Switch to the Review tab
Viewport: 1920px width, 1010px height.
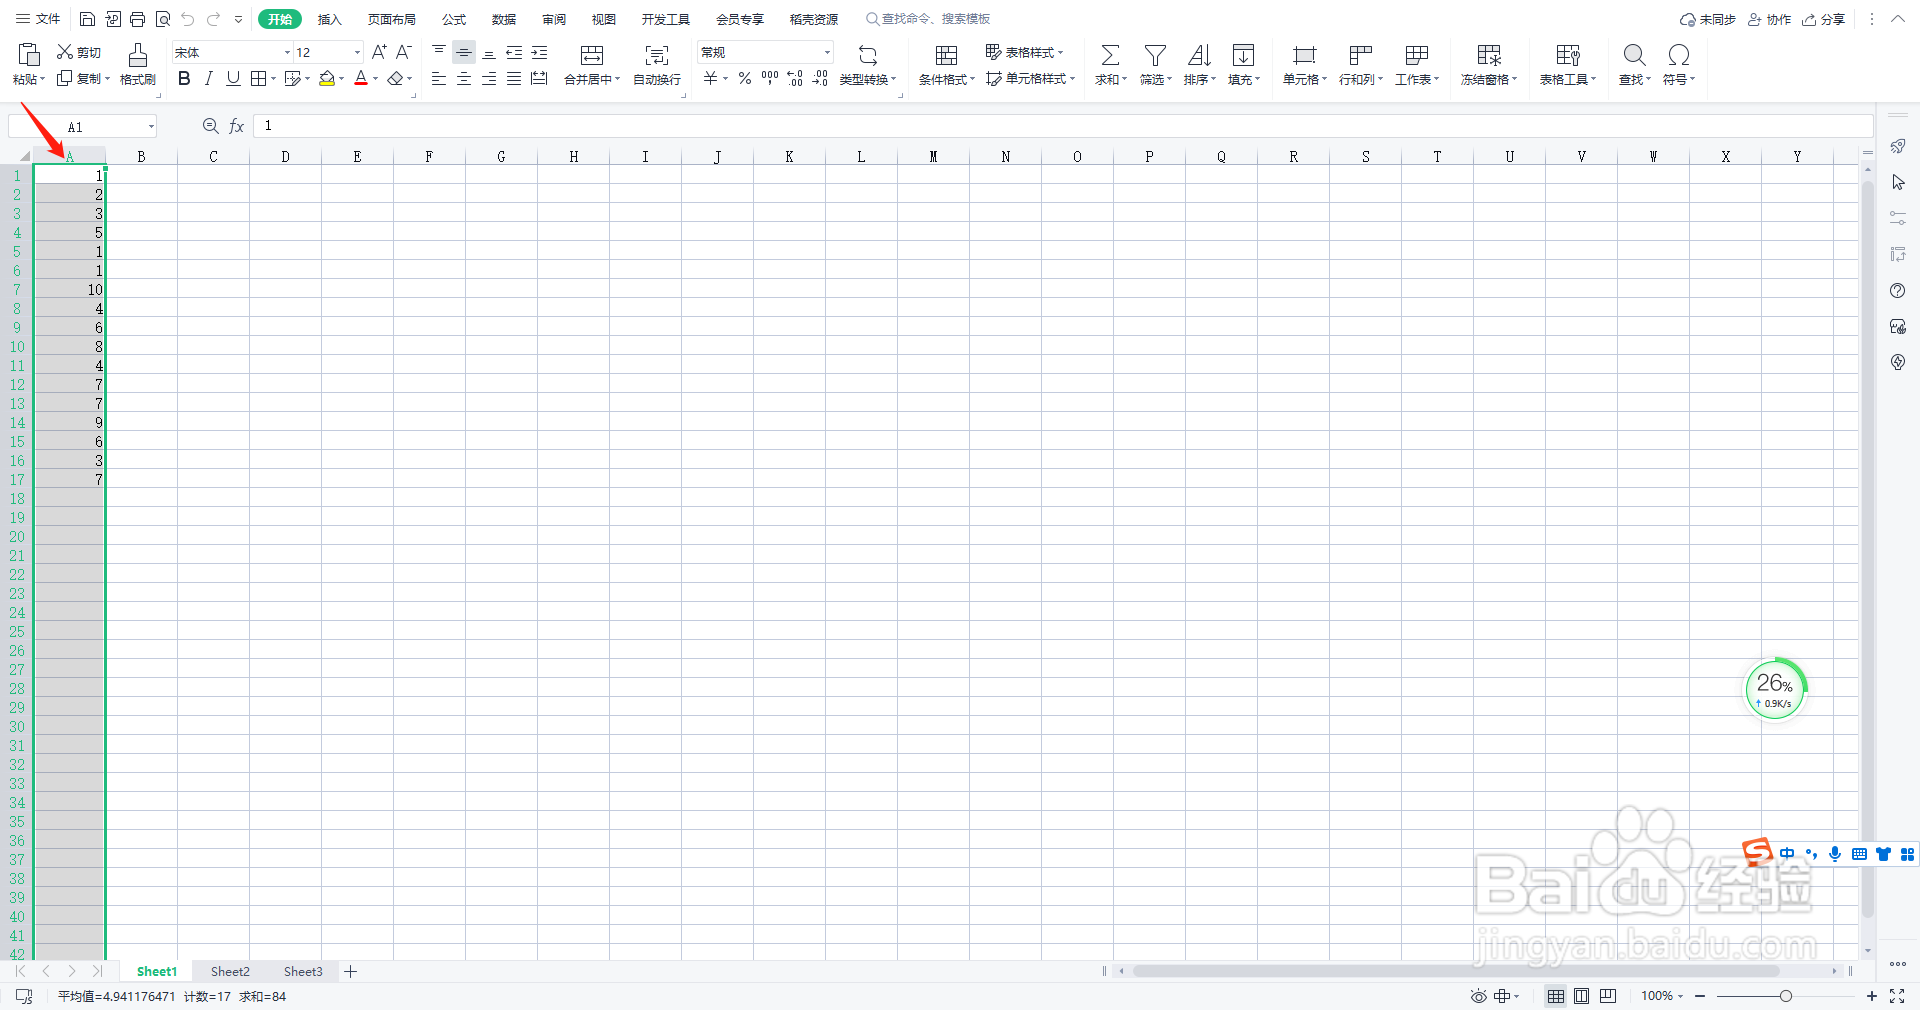pyautogui.click(x=554, y=19)
